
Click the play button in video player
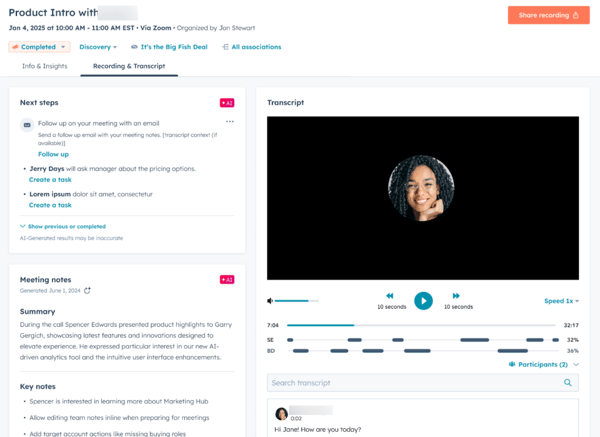point(423,300)
